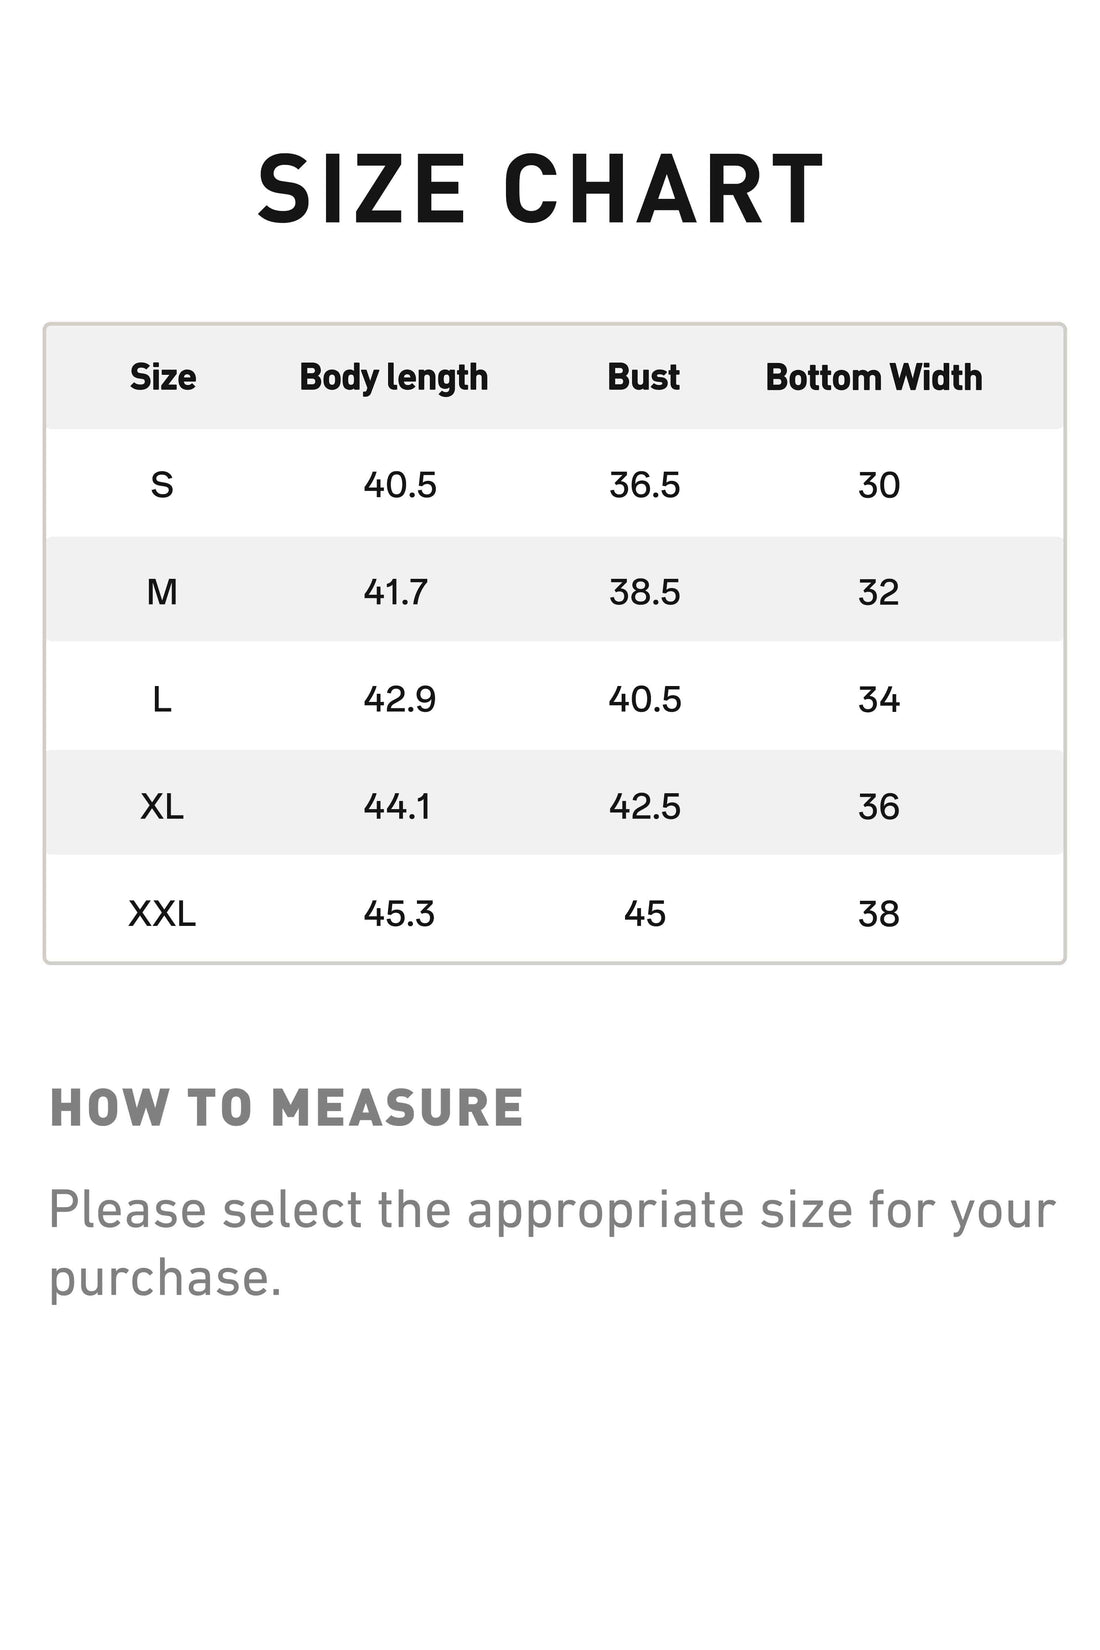Viewport: 1100px width, 1650px height.
Task: Select the Bust column header
Action: coord(644,377)
